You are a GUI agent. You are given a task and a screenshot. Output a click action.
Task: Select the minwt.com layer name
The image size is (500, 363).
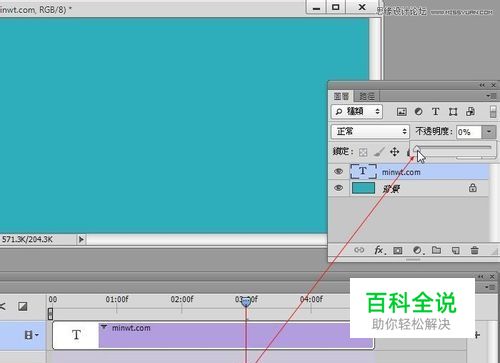click(401, 172)
